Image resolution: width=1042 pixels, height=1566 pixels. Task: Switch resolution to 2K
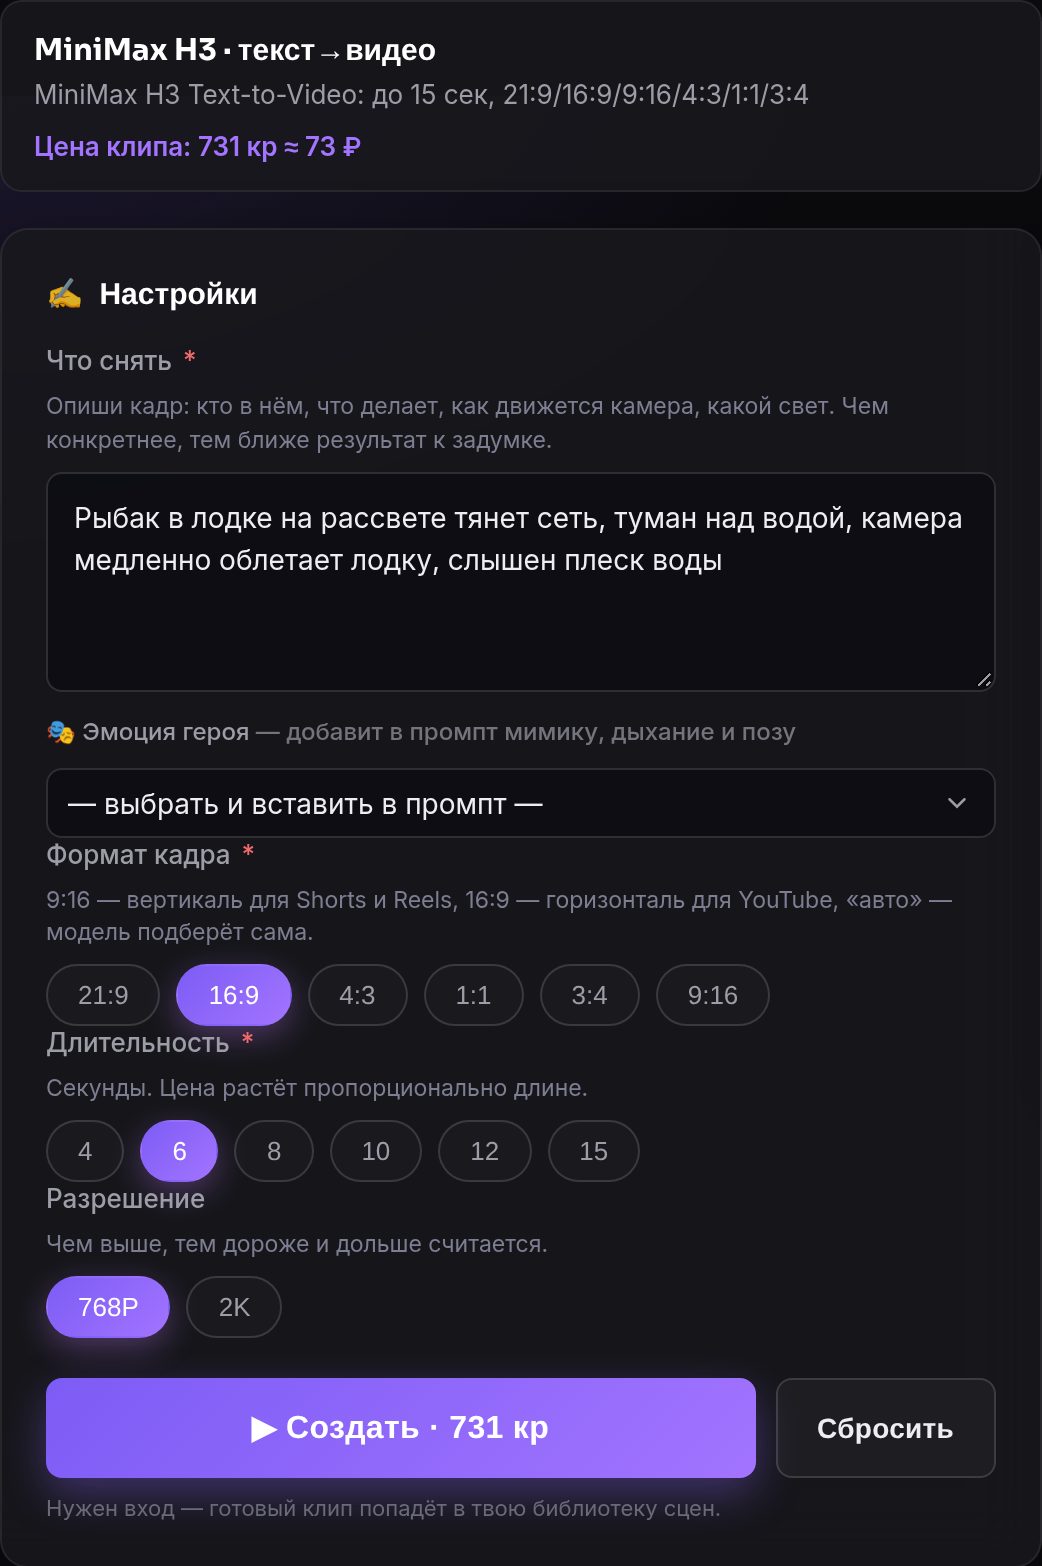coord(234,1307)
